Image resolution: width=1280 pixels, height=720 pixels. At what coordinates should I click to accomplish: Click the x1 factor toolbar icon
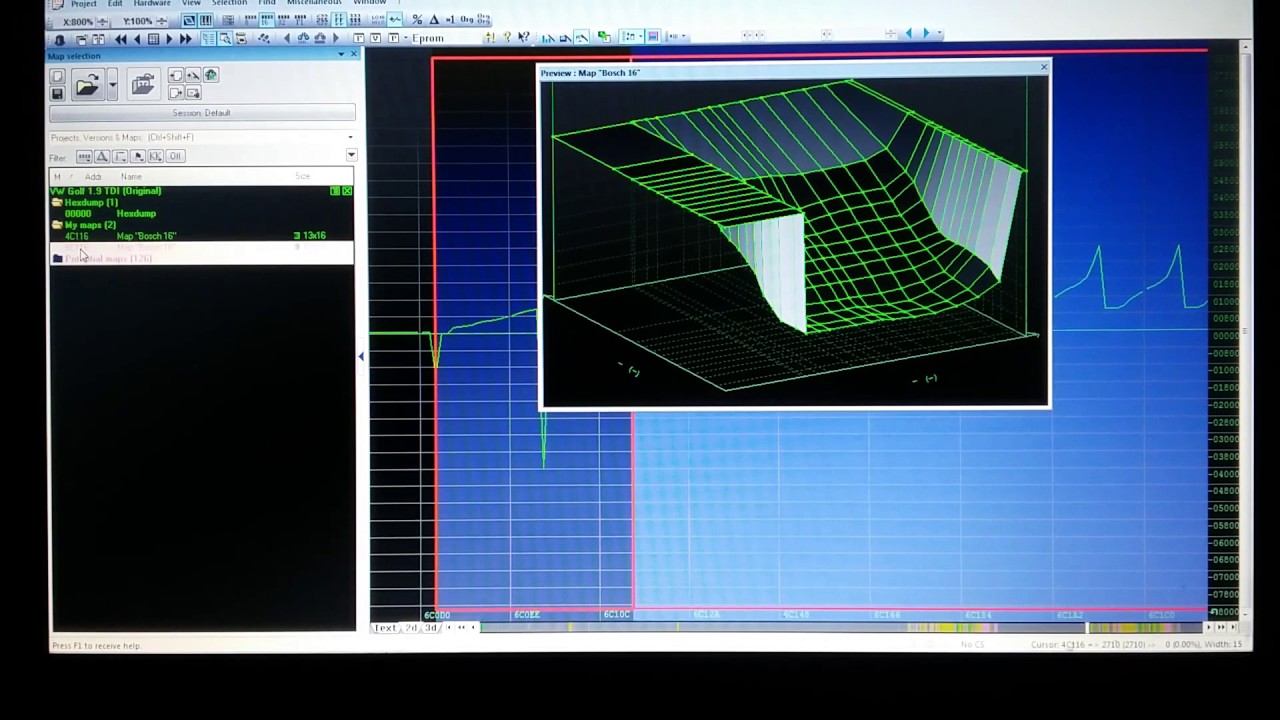click(450, 20)
